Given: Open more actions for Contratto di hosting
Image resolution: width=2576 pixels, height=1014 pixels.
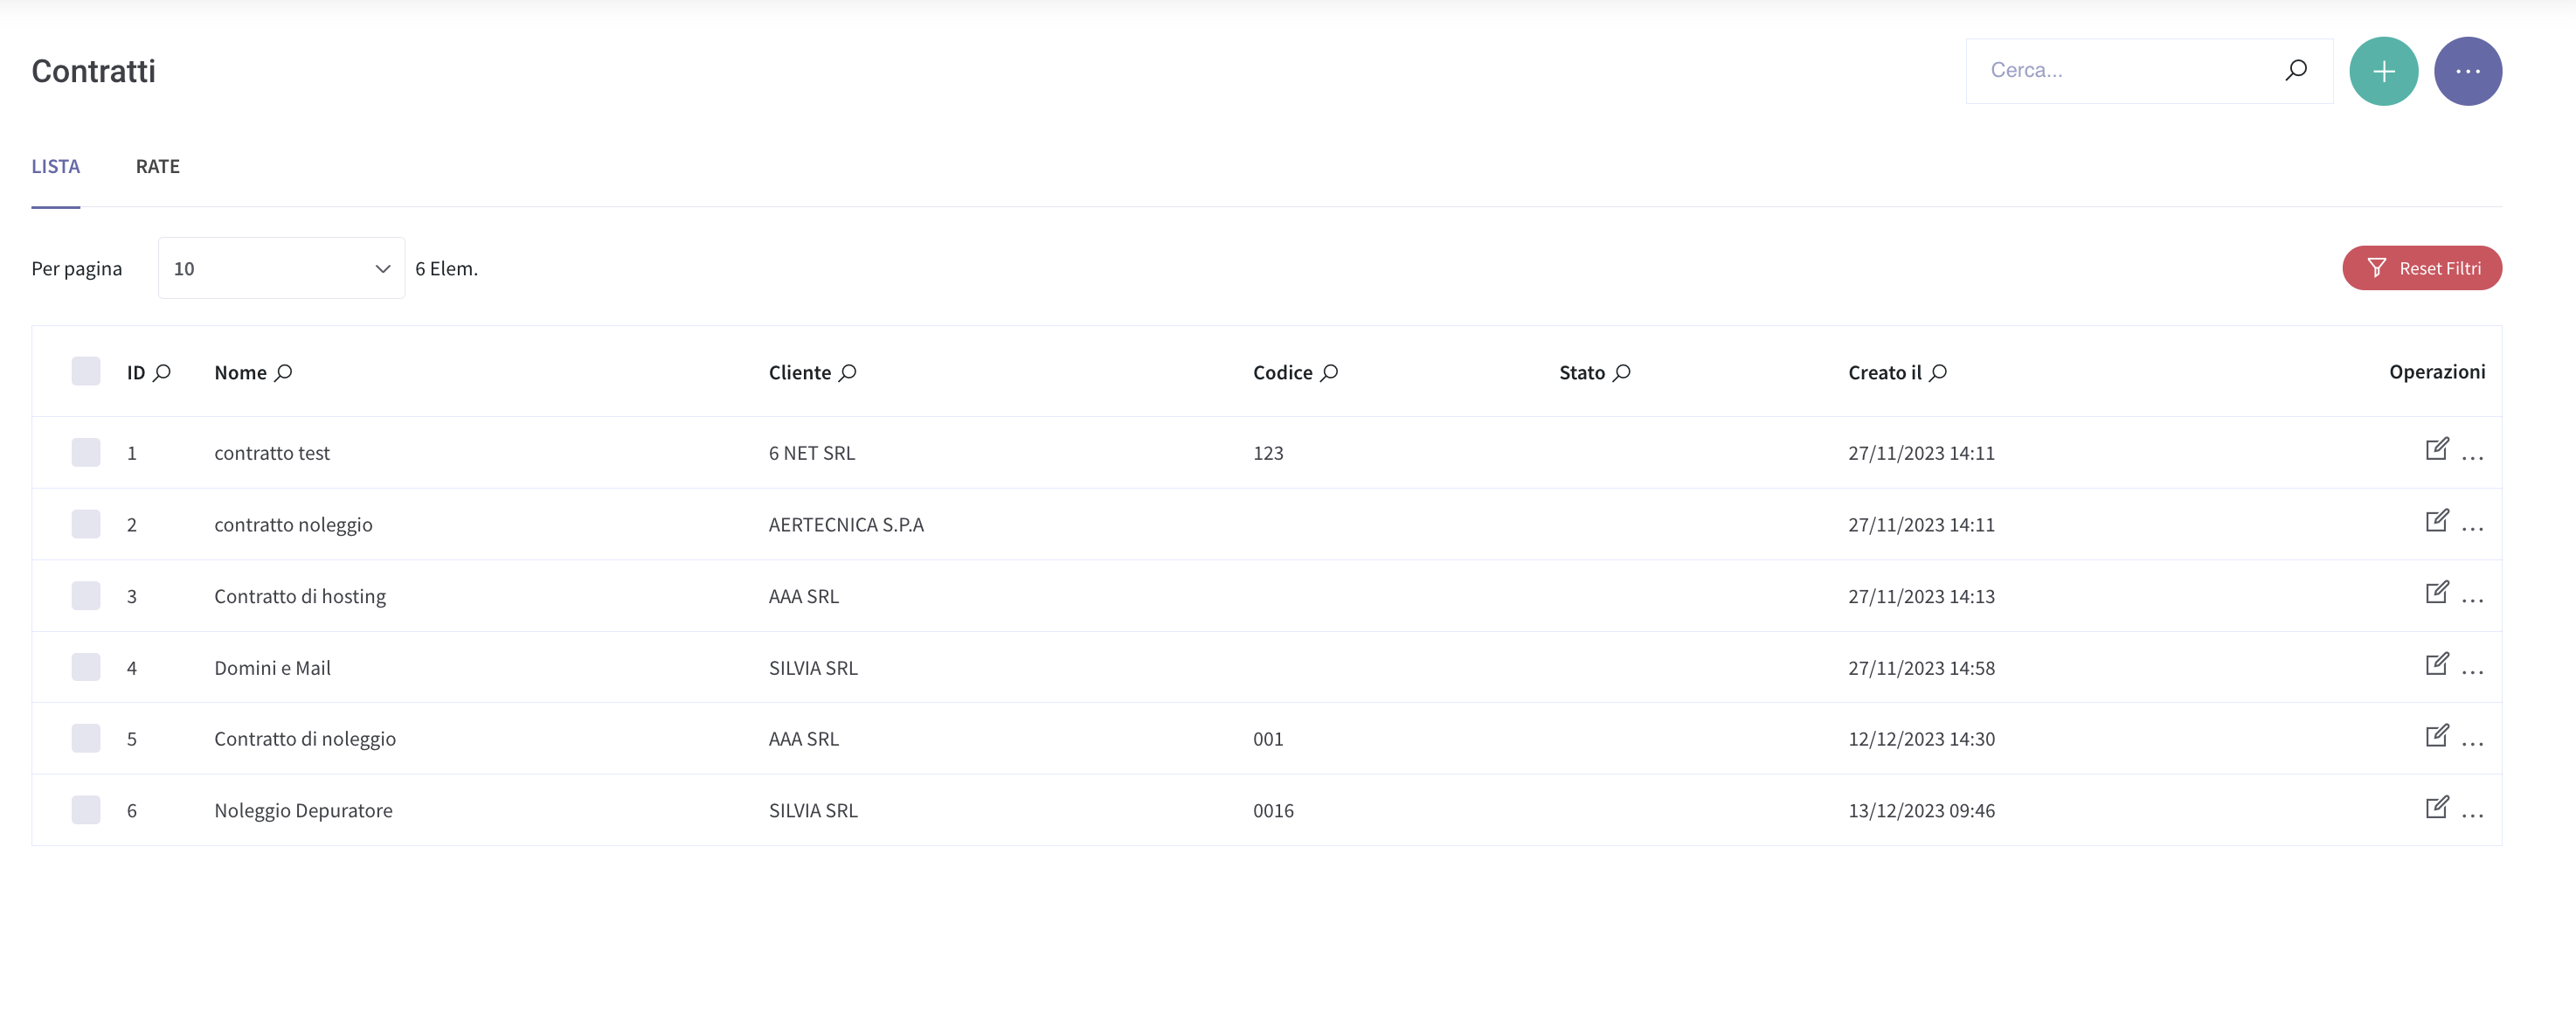Looking at the screenshot, I should [x=2472, y=601].
